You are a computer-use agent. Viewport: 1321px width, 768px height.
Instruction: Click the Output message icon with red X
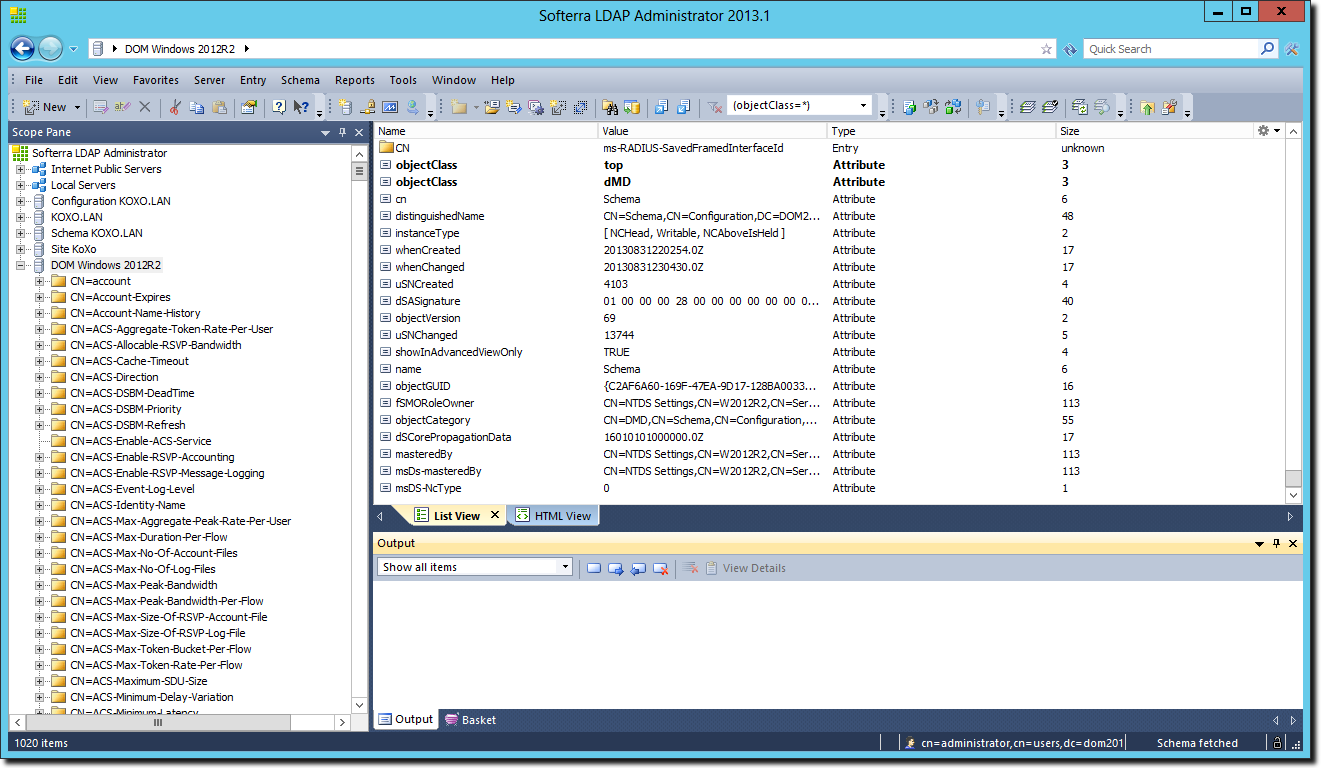pyautogui.click(x=661, y=568)
